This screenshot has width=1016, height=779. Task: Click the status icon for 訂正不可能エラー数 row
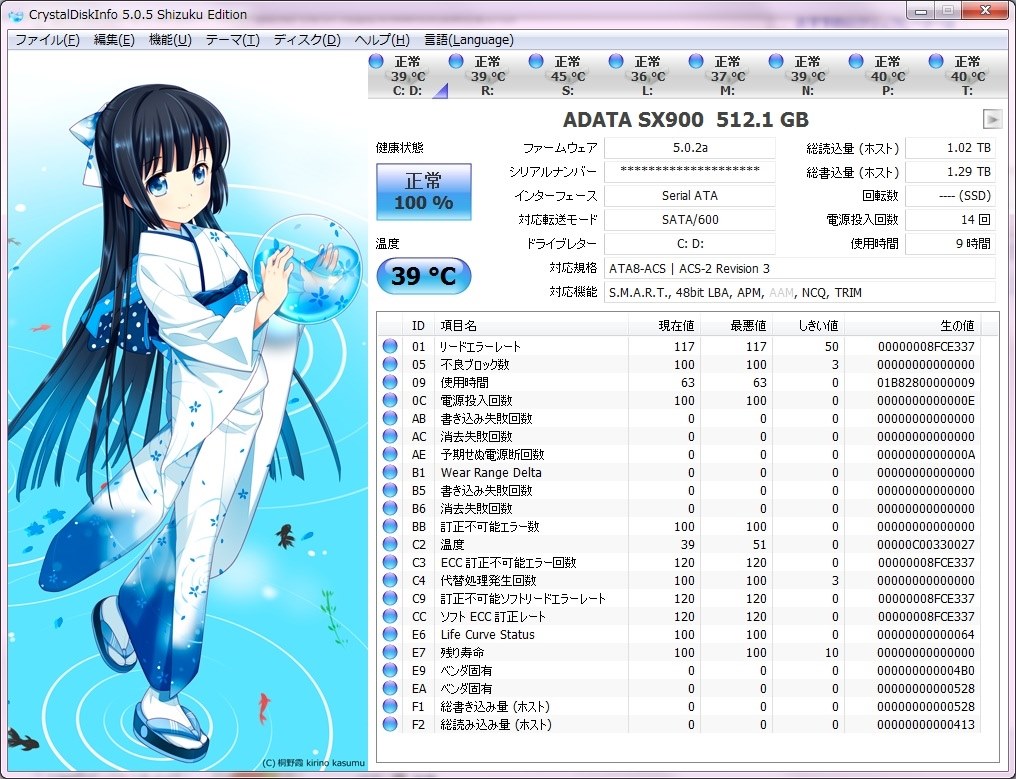click(390, 526)
